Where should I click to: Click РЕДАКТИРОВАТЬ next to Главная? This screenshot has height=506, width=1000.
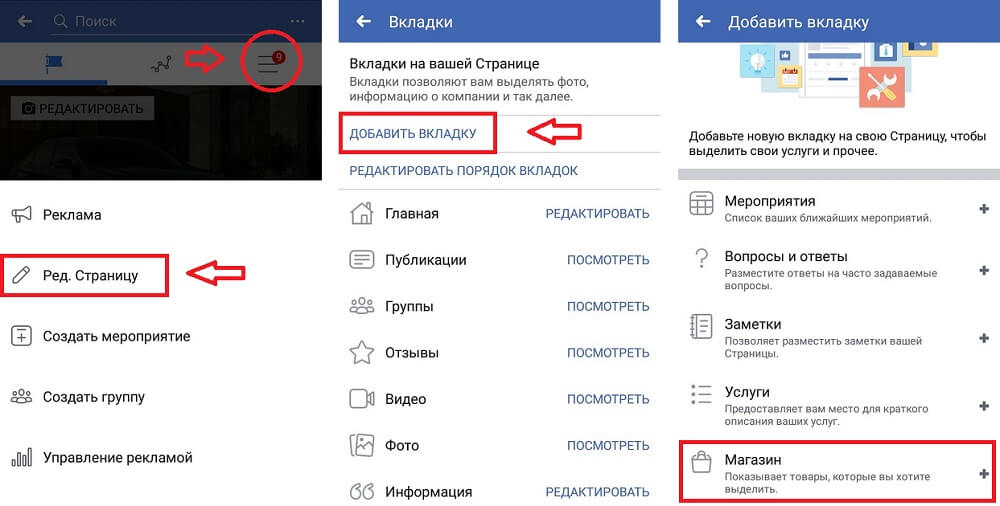pyautogui.click(x=597, y=214)
